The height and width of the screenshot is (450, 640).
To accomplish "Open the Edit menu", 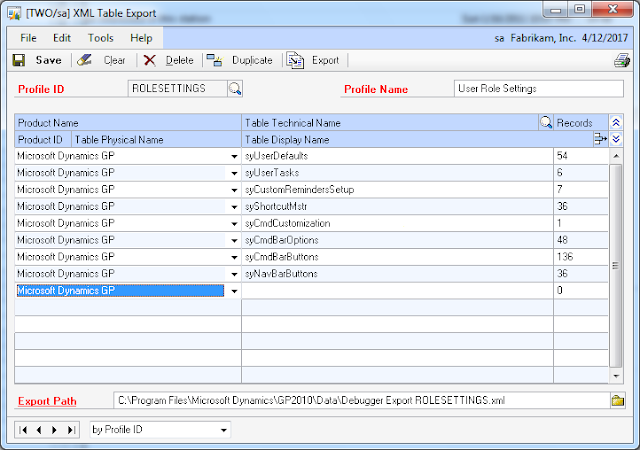I will tap(62, 38).
